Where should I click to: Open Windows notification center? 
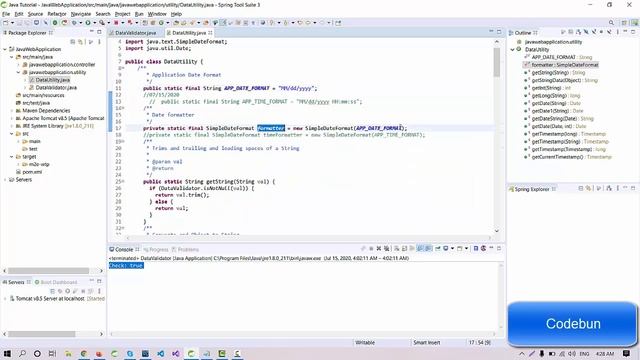[x=626, y=353]
